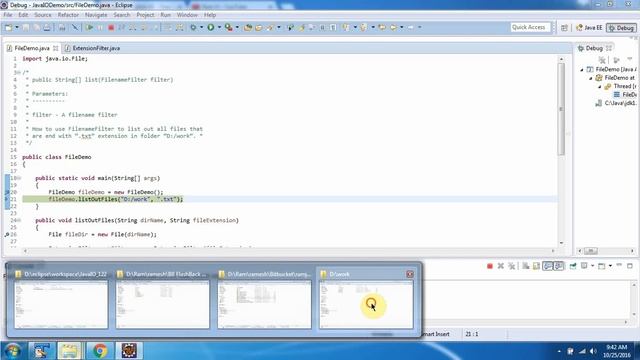The height and width of the screenshot is (360, 640).
Task: Open the Open Console dropdown arrow
Action: coord(610,266)
